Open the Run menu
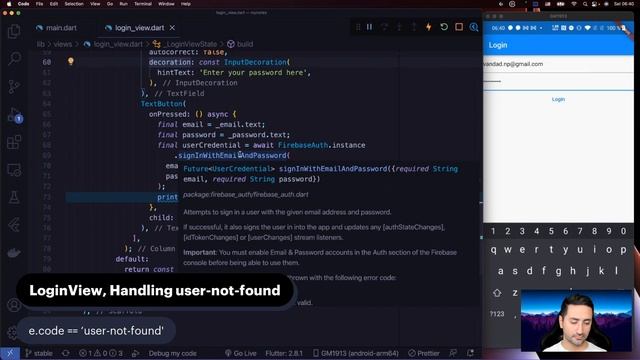The height and width of the screenshot is (360, 640). [123, 4]
